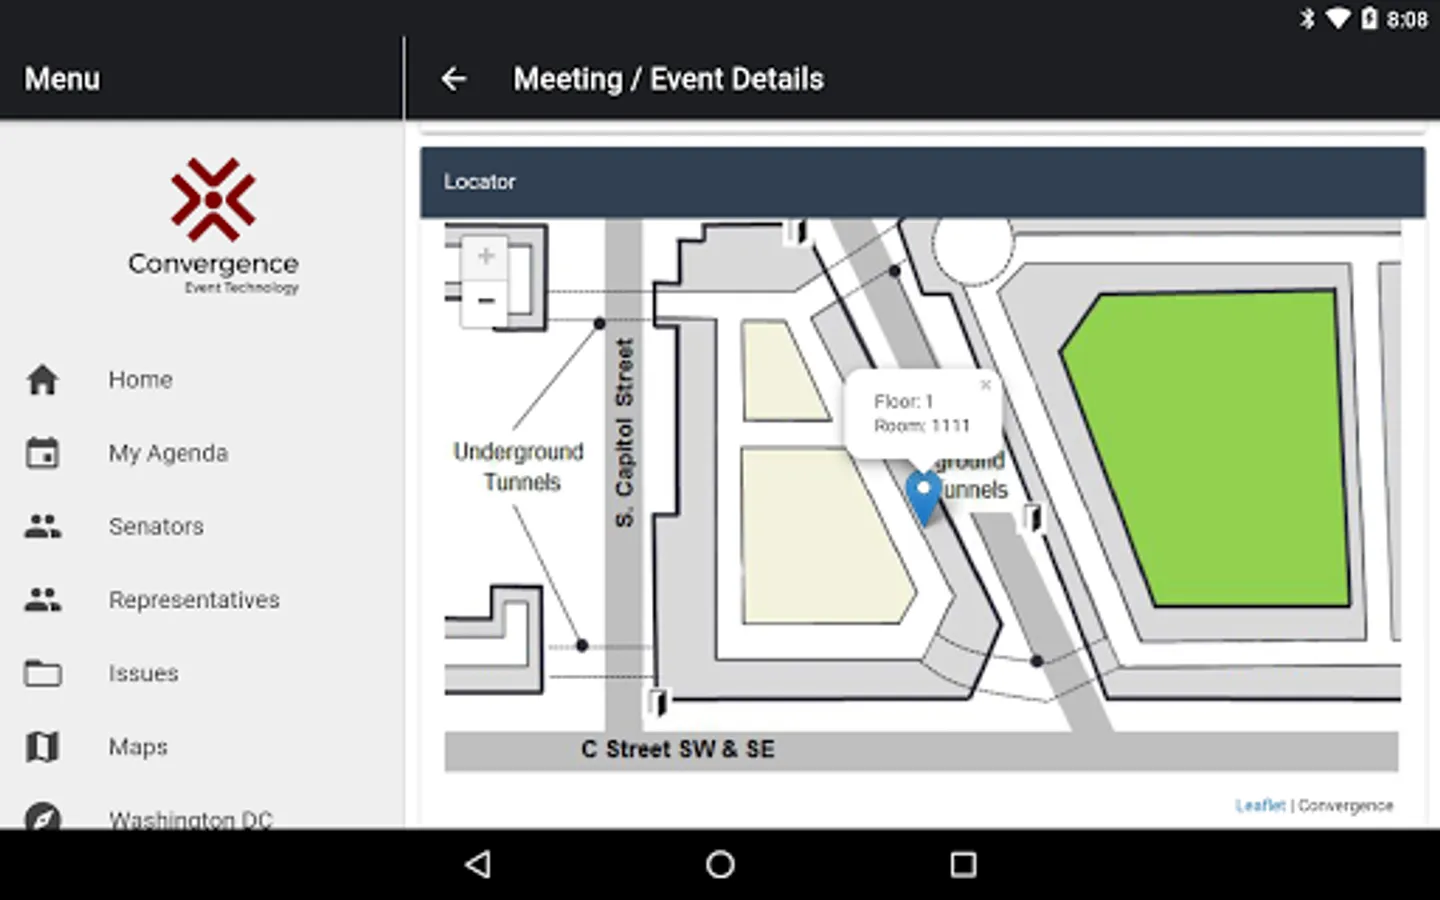1440x900 pixels.
Task: Open Representatives menu item
Action: pyautogui.click(x=202, y=600)
